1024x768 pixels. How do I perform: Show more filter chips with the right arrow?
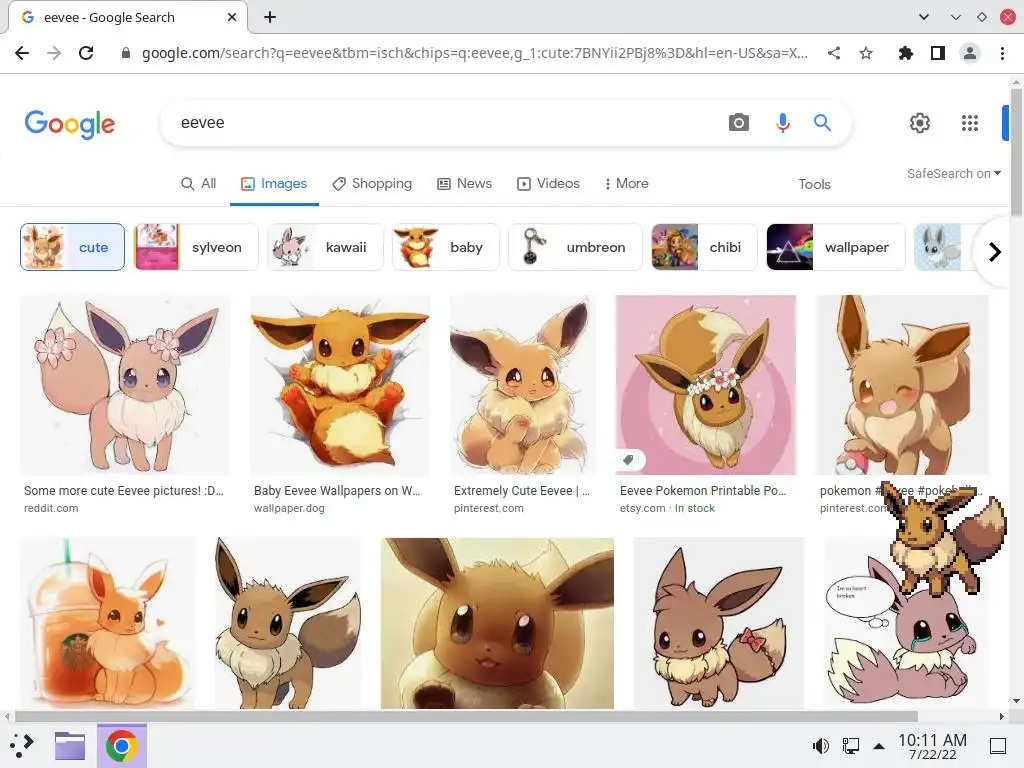pos(994,251)
